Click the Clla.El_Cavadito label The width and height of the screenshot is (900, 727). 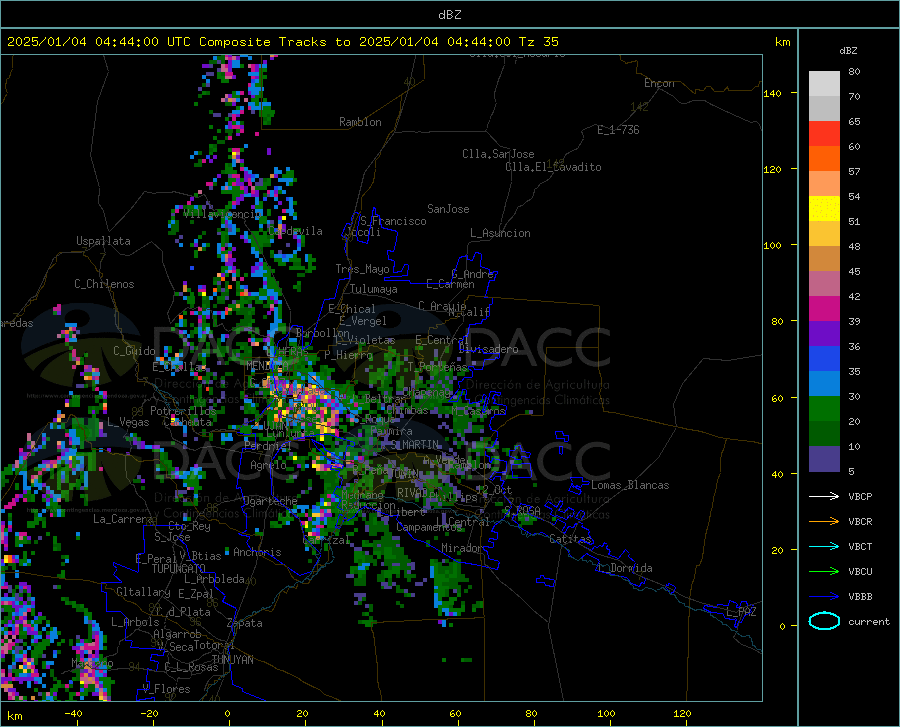point(553,167)
